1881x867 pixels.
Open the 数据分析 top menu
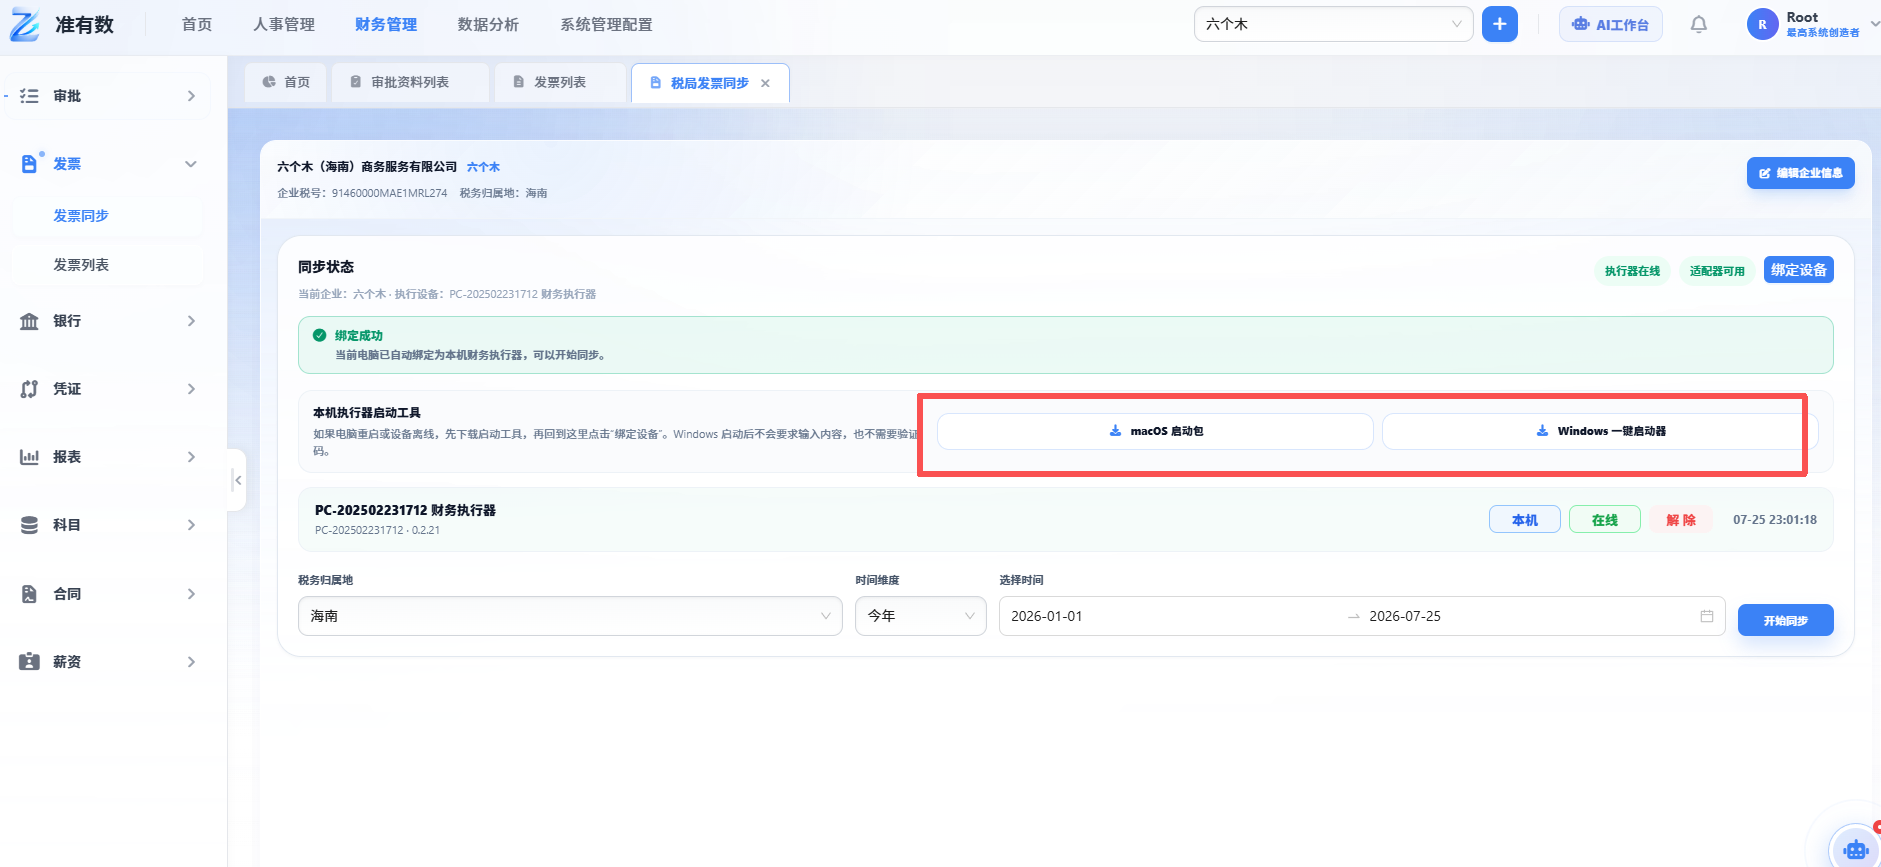[488, 25]
